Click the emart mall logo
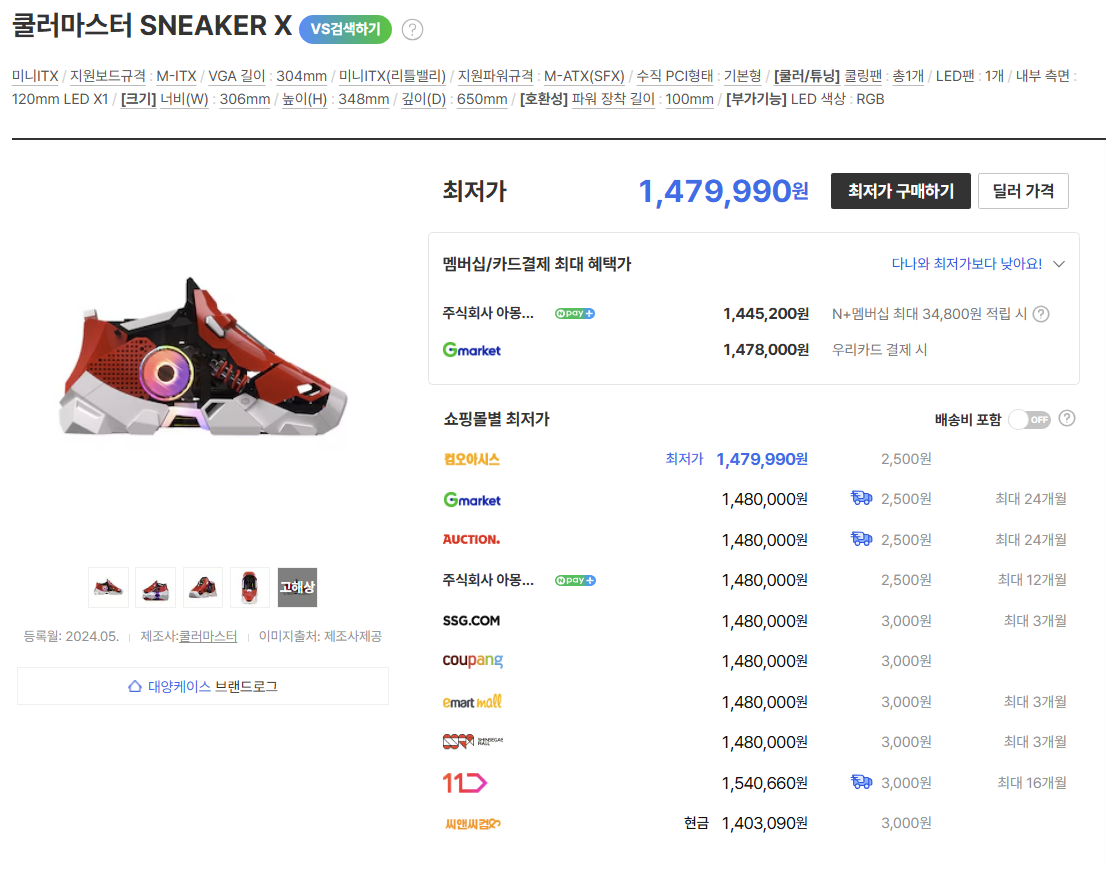The image size is (1106, 881). pos(472,702)
